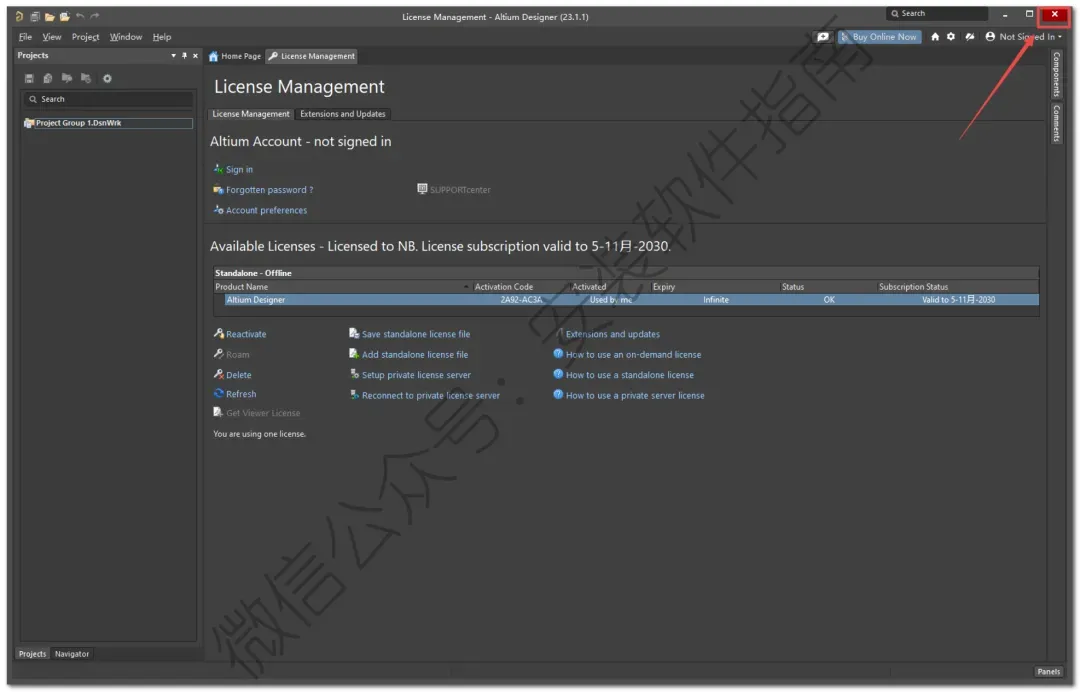
Task: Click the Sign in link
Action: point(239,169)
